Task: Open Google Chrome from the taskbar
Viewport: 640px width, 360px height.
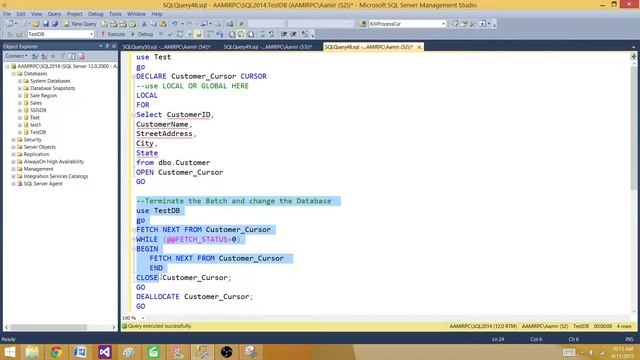Action: 56,352
